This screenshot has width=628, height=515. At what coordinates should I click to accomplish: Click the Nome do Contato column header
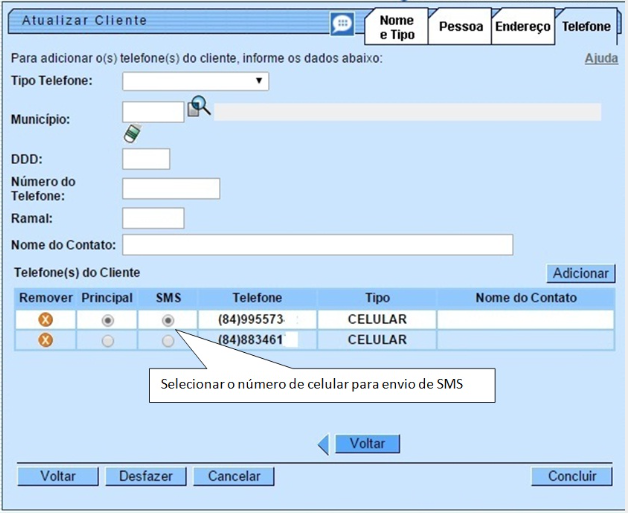coord(526,298)
